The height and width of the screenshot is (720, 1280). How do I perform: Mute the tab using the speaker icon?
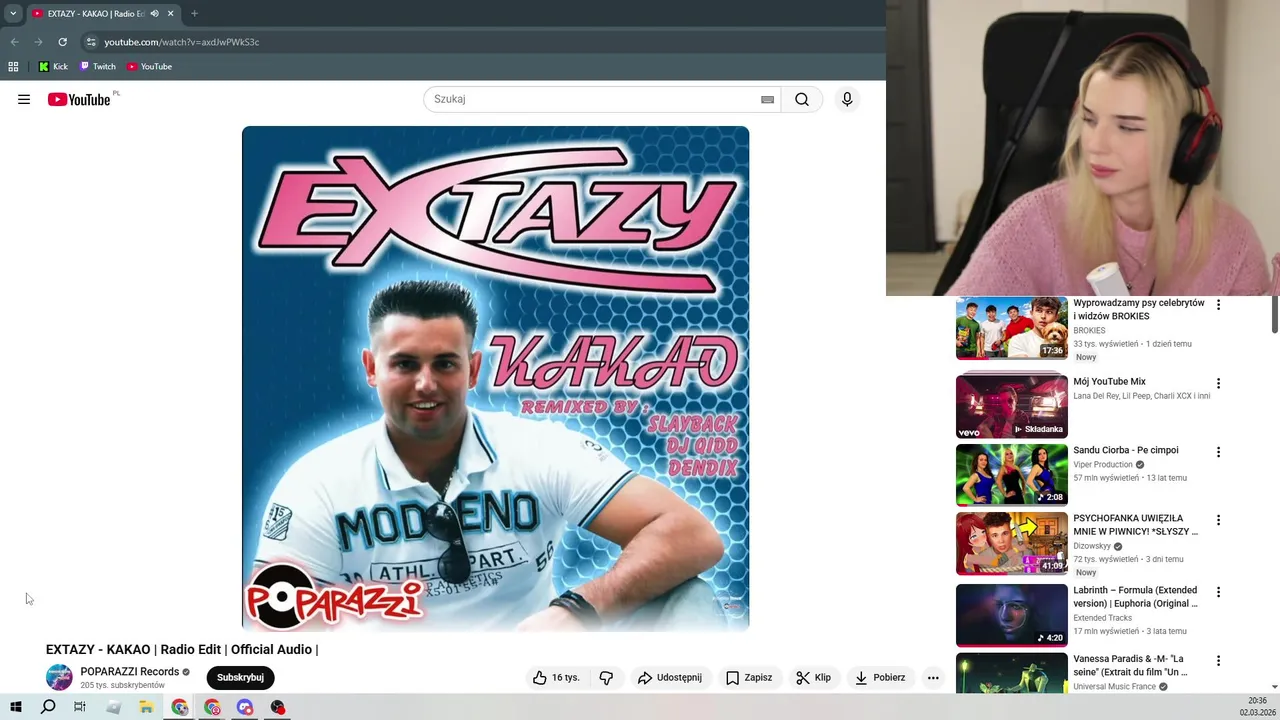(154, 14)
